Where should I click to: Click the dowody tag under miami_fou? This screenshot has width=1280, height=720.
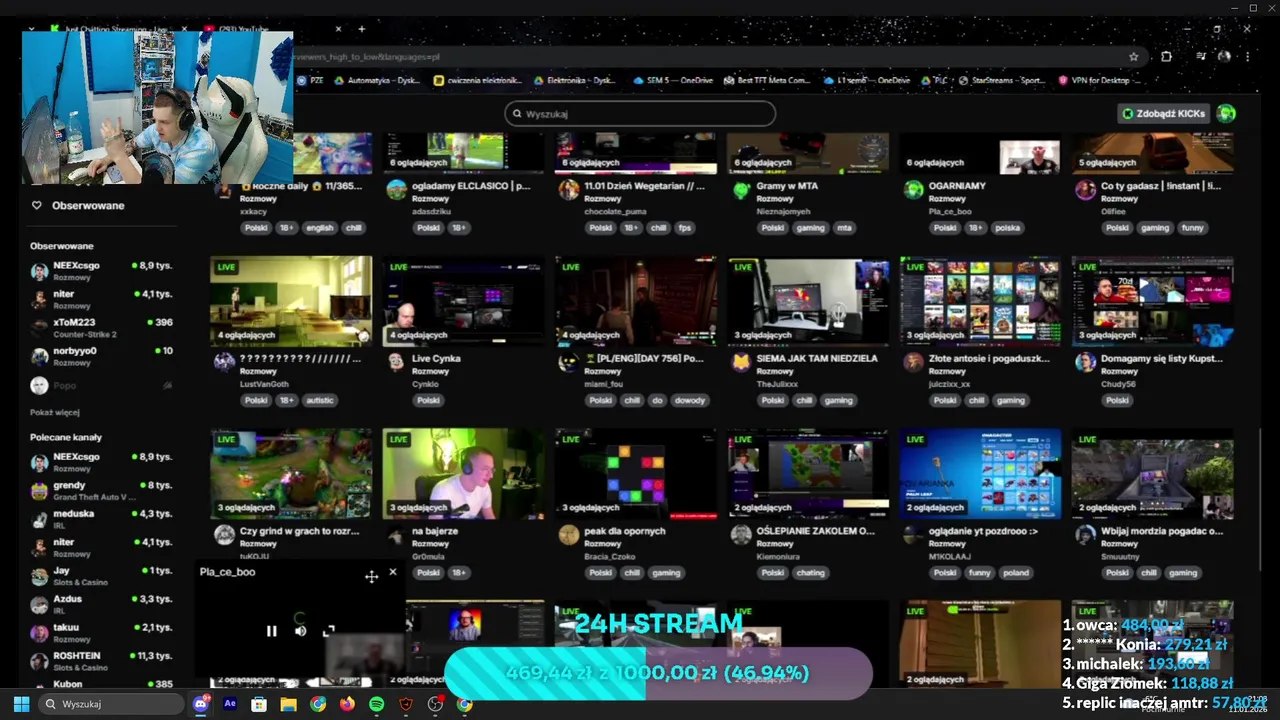tap(690, 400)
